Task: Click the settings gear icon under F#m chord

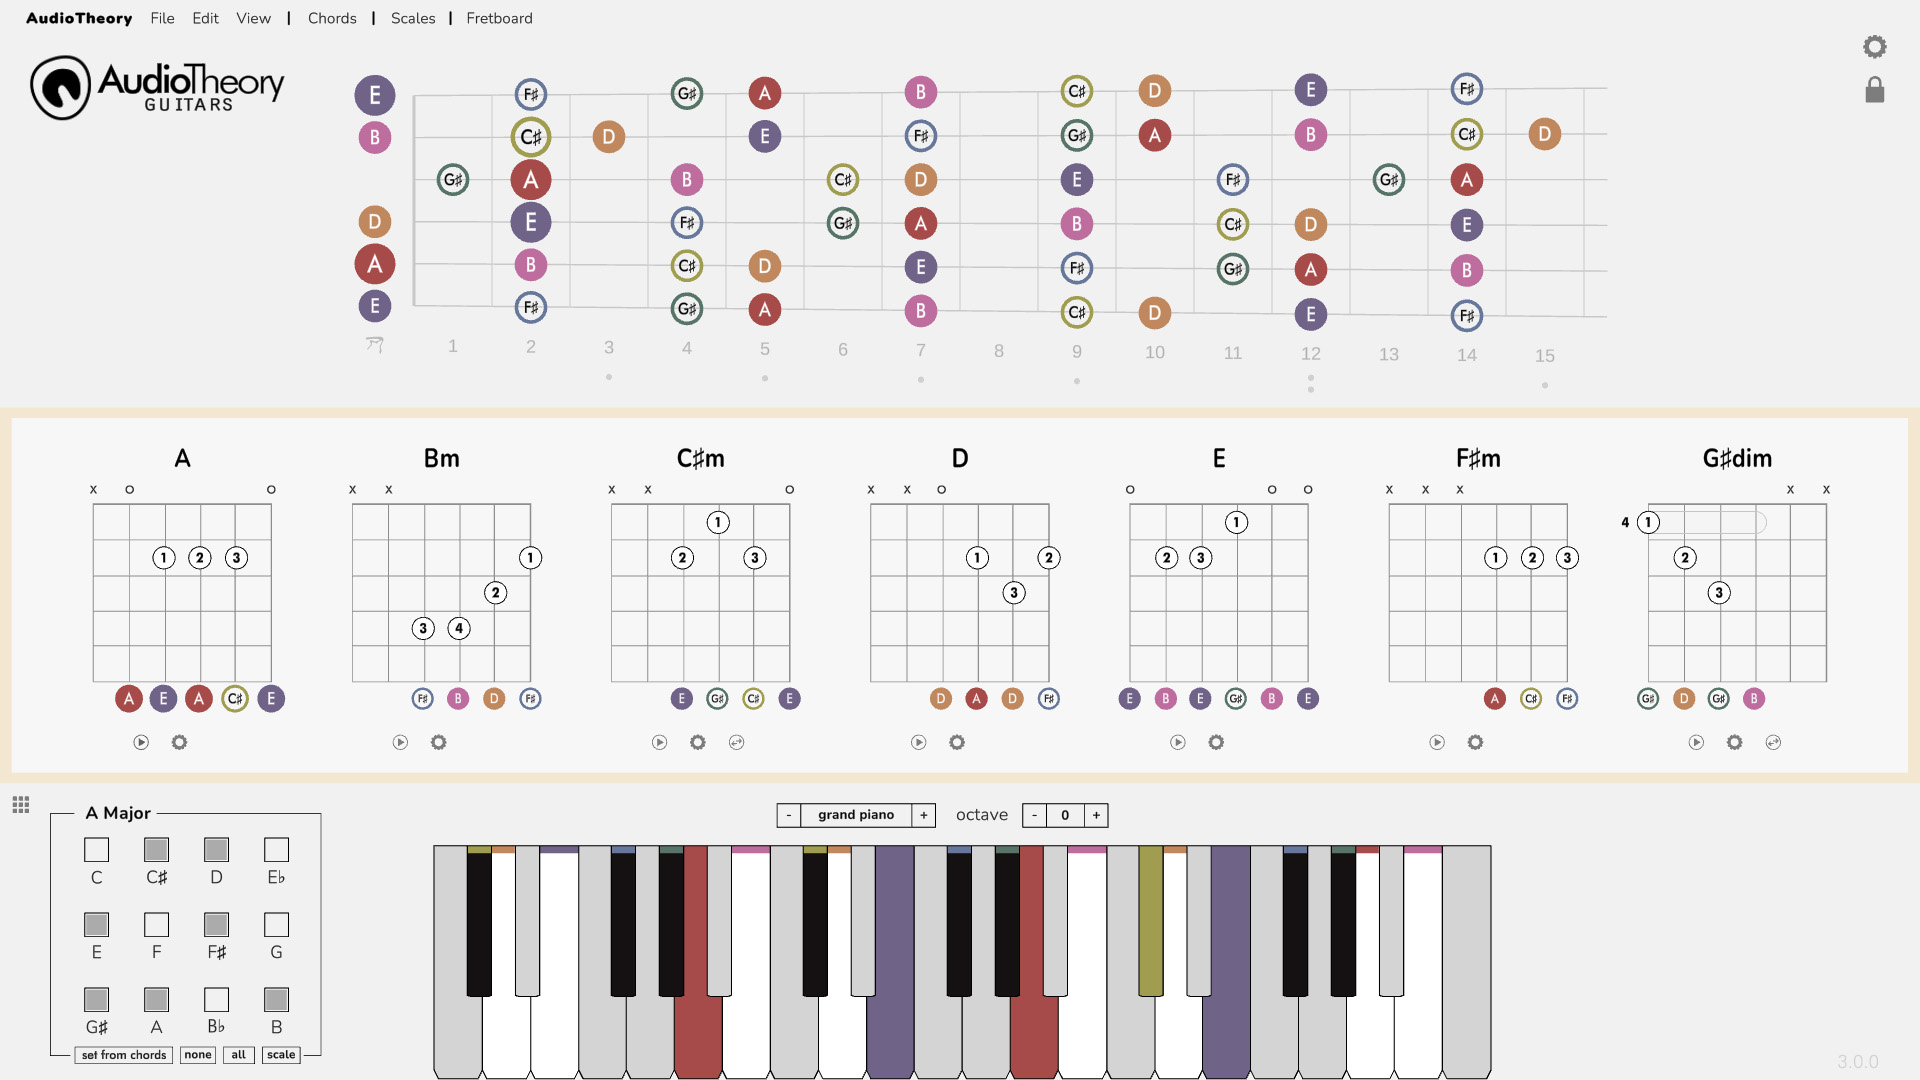Action: click(1476, 741)
